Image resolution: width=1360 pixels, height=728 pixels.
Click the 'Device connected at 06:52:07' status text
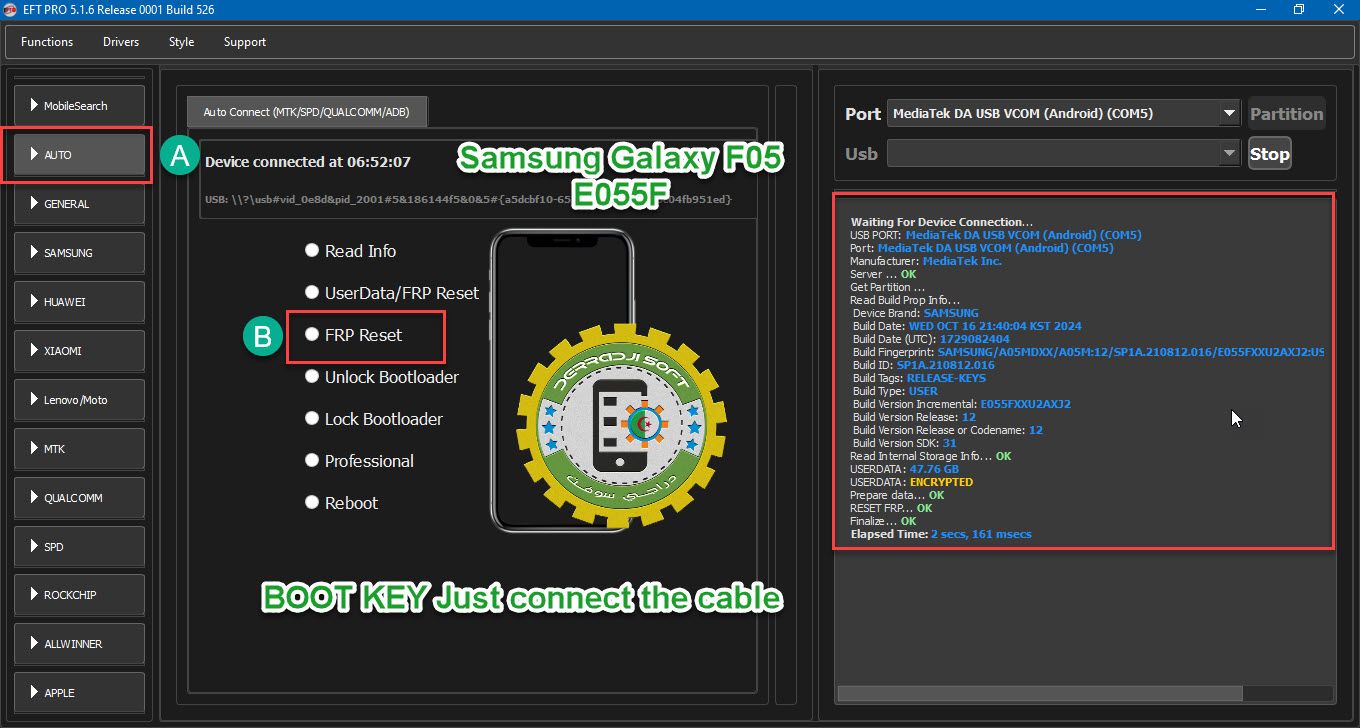tap(308, 162)
